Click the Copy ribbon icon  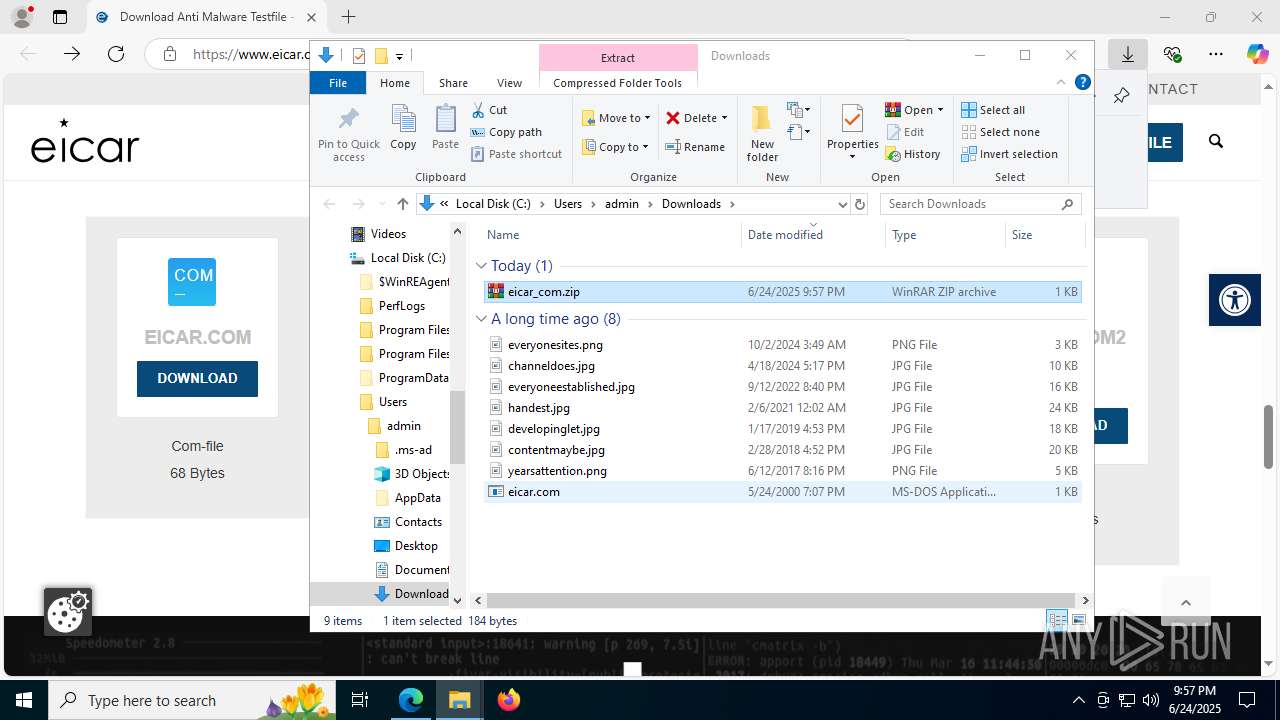(x=404, y=127)
